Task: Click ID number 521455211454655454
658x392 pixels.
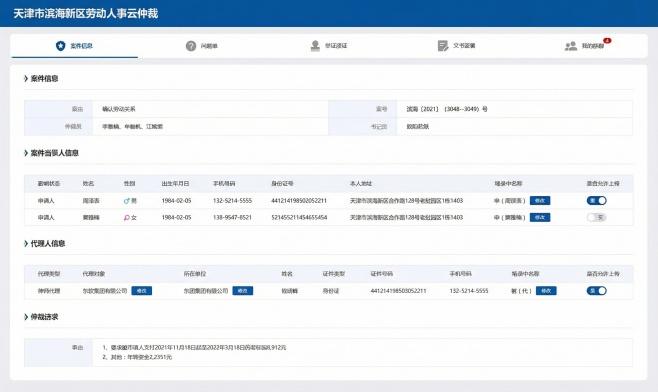Action: pyautogui.click(x=299, y=217)
